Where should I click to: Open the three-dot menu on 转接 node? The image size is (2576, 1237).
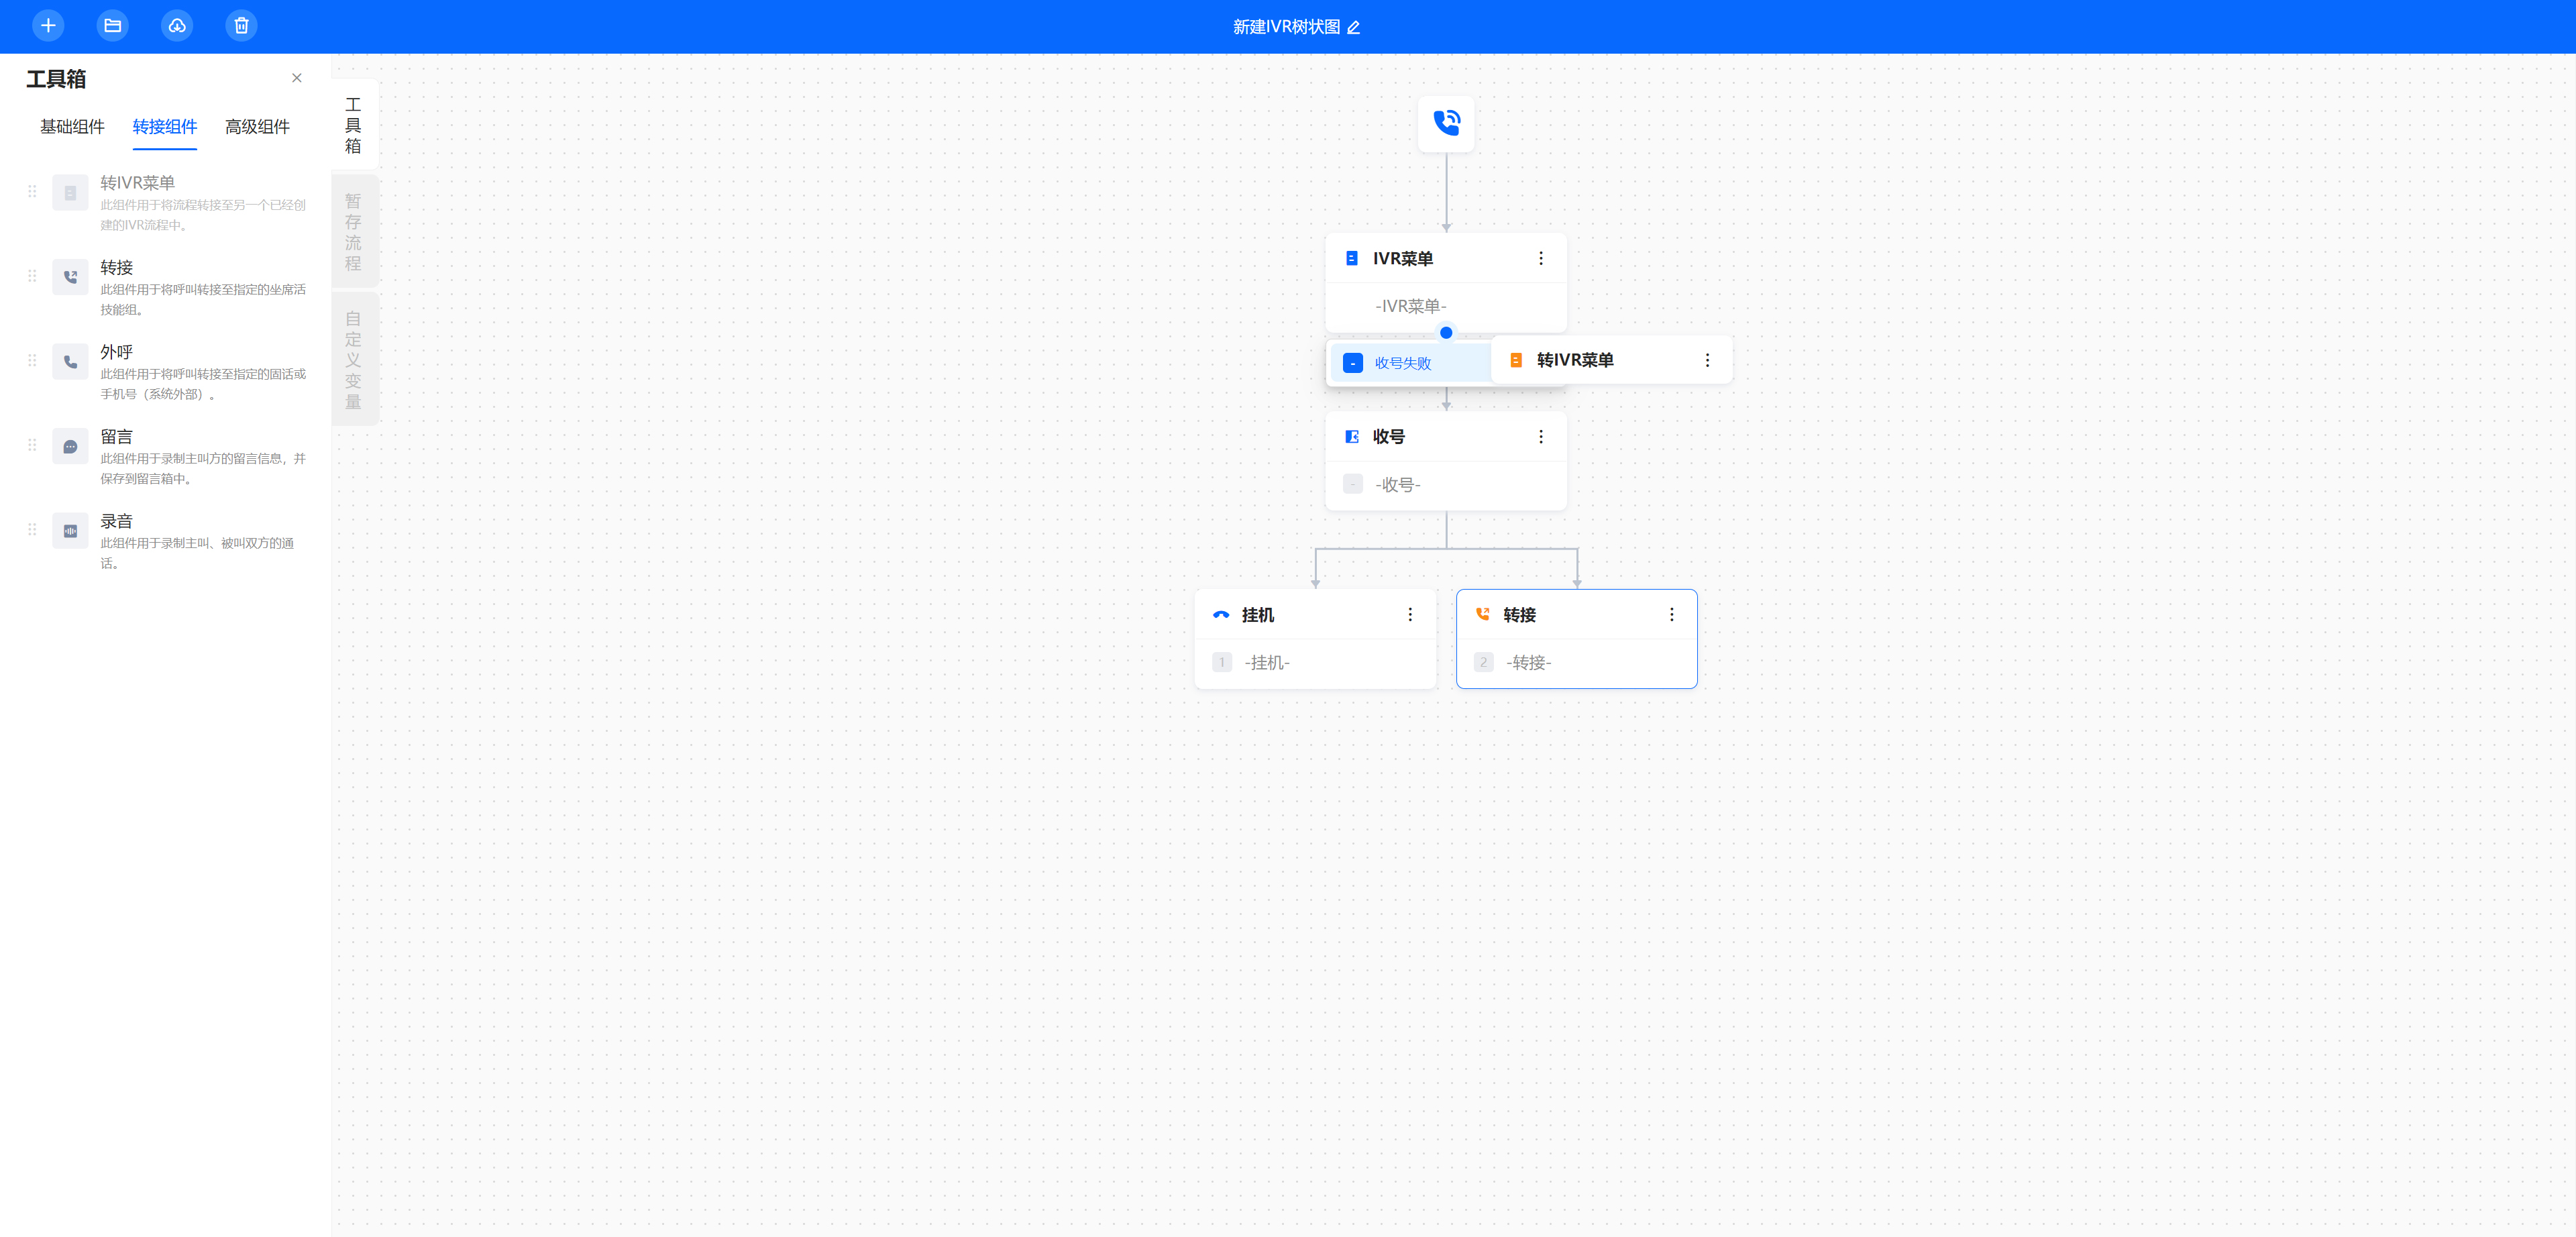point(1671,615)
